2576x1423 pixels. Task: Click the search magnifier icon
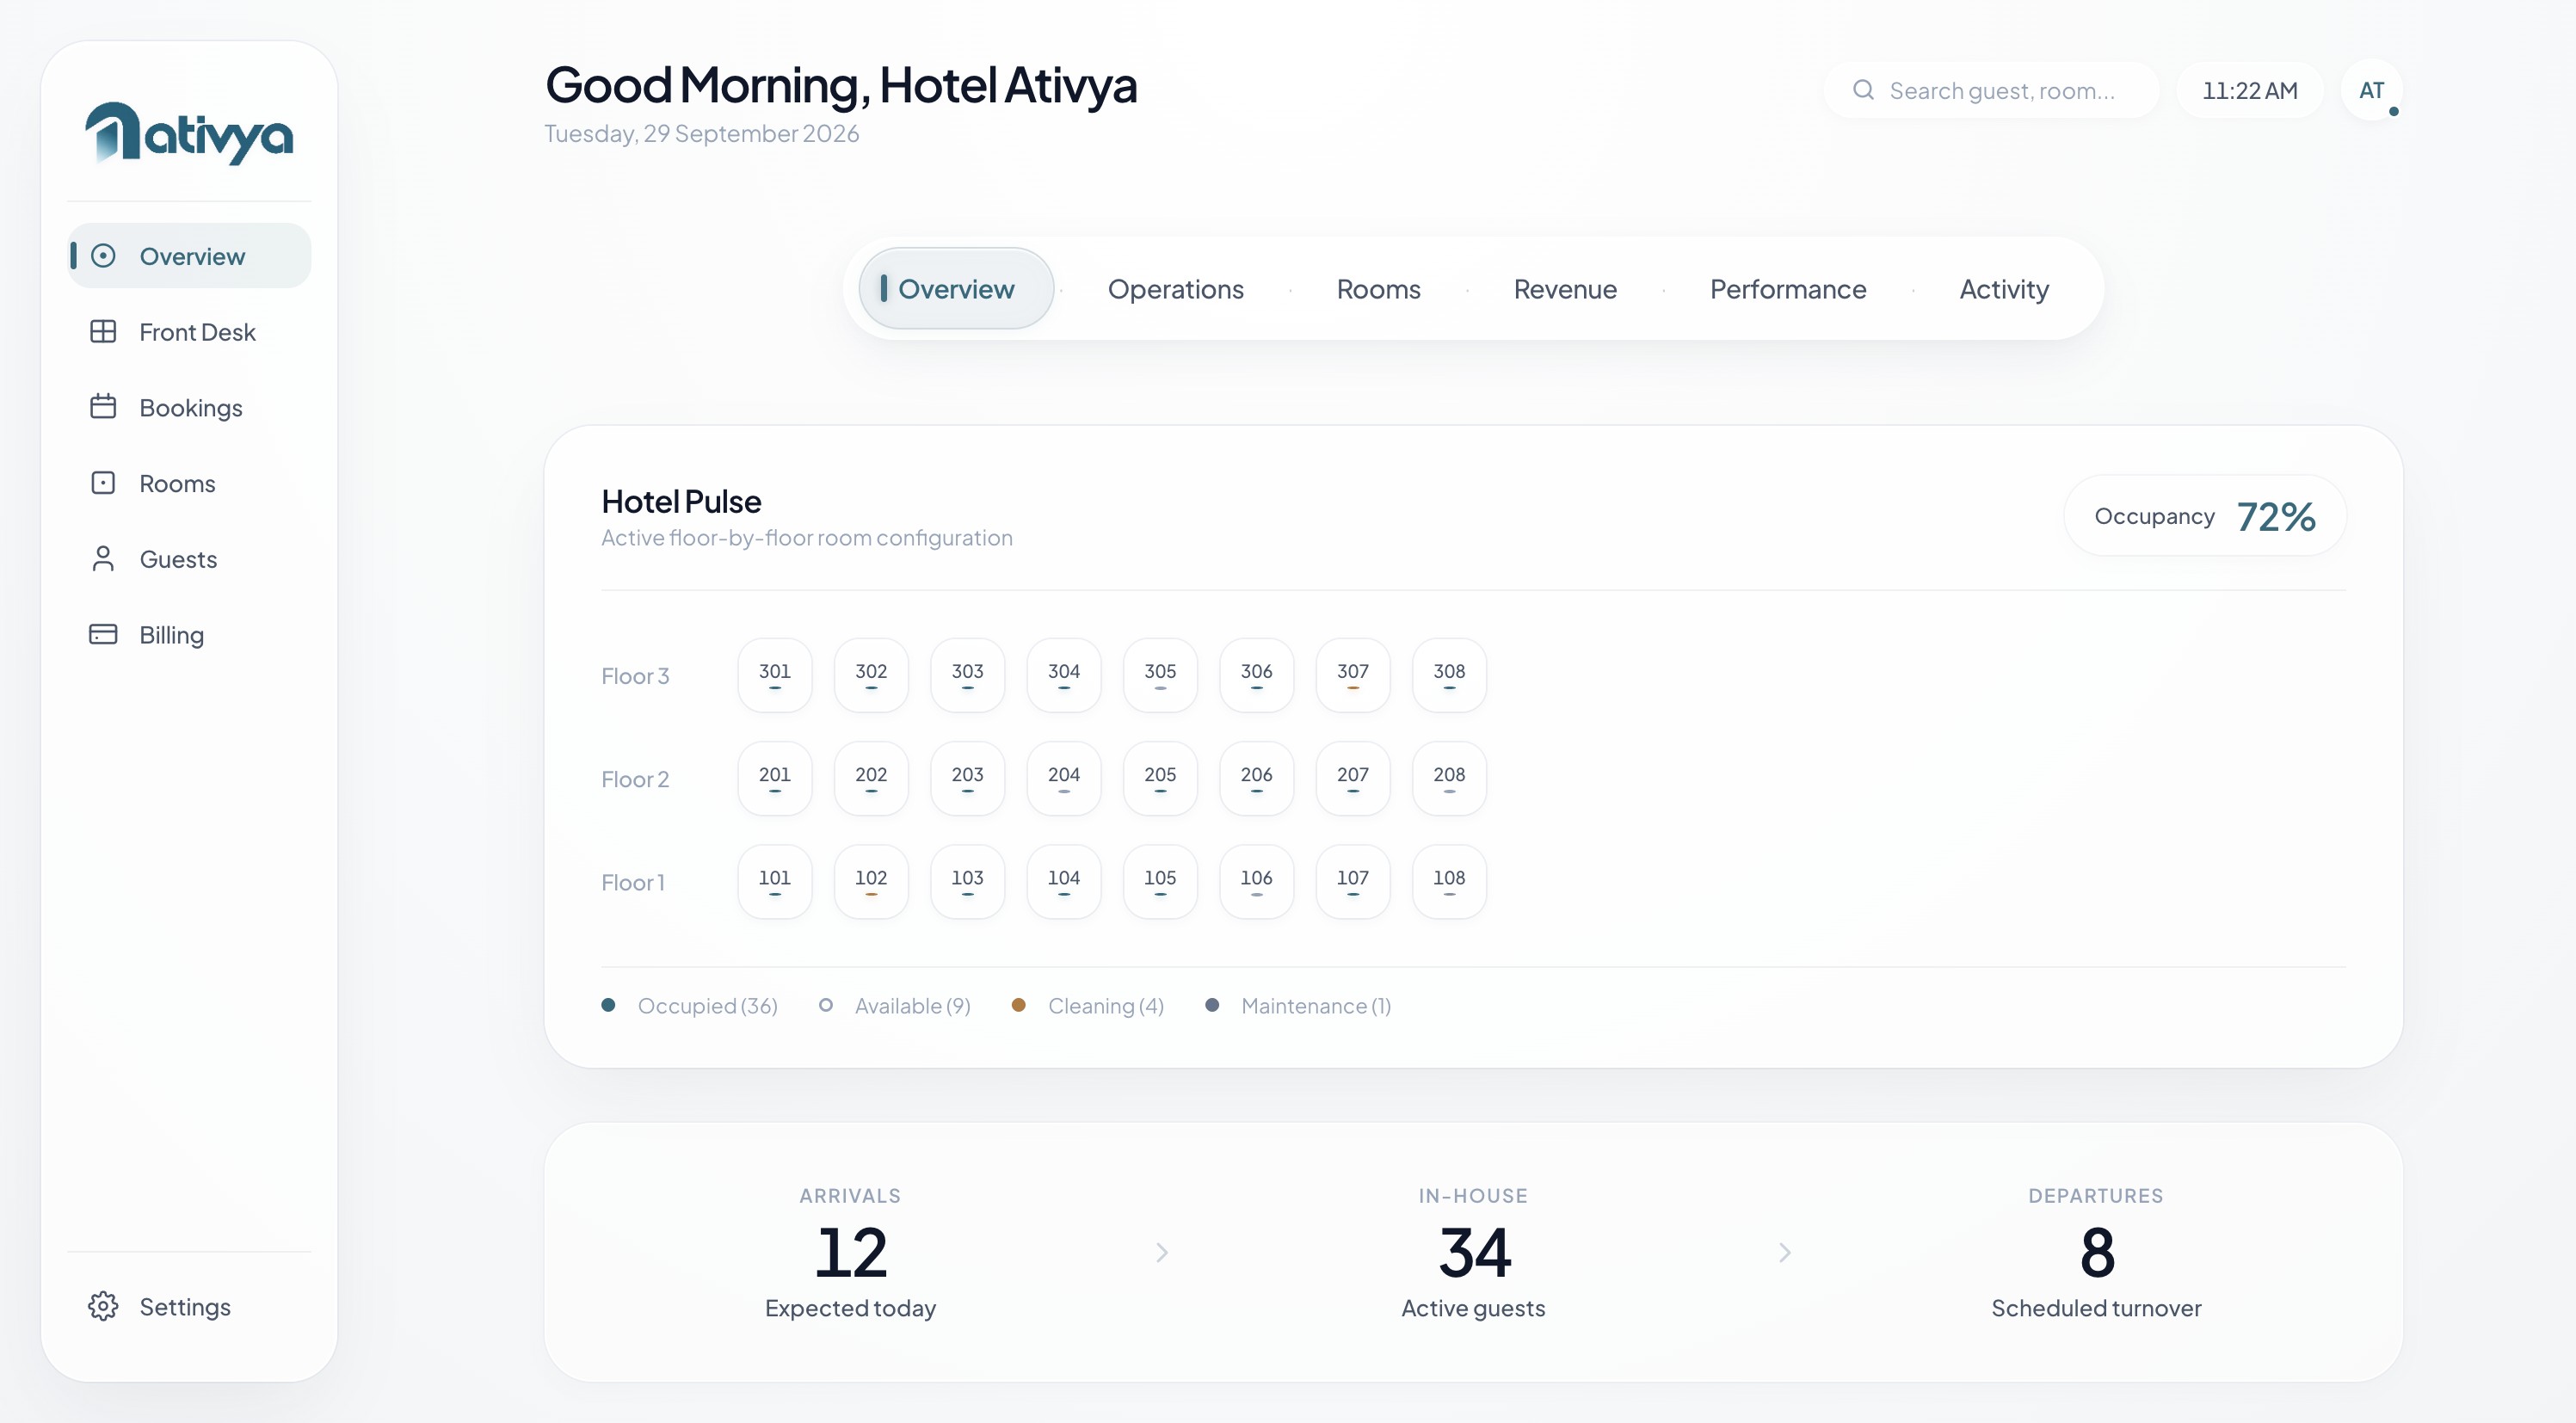click(x=1863, y=90)
